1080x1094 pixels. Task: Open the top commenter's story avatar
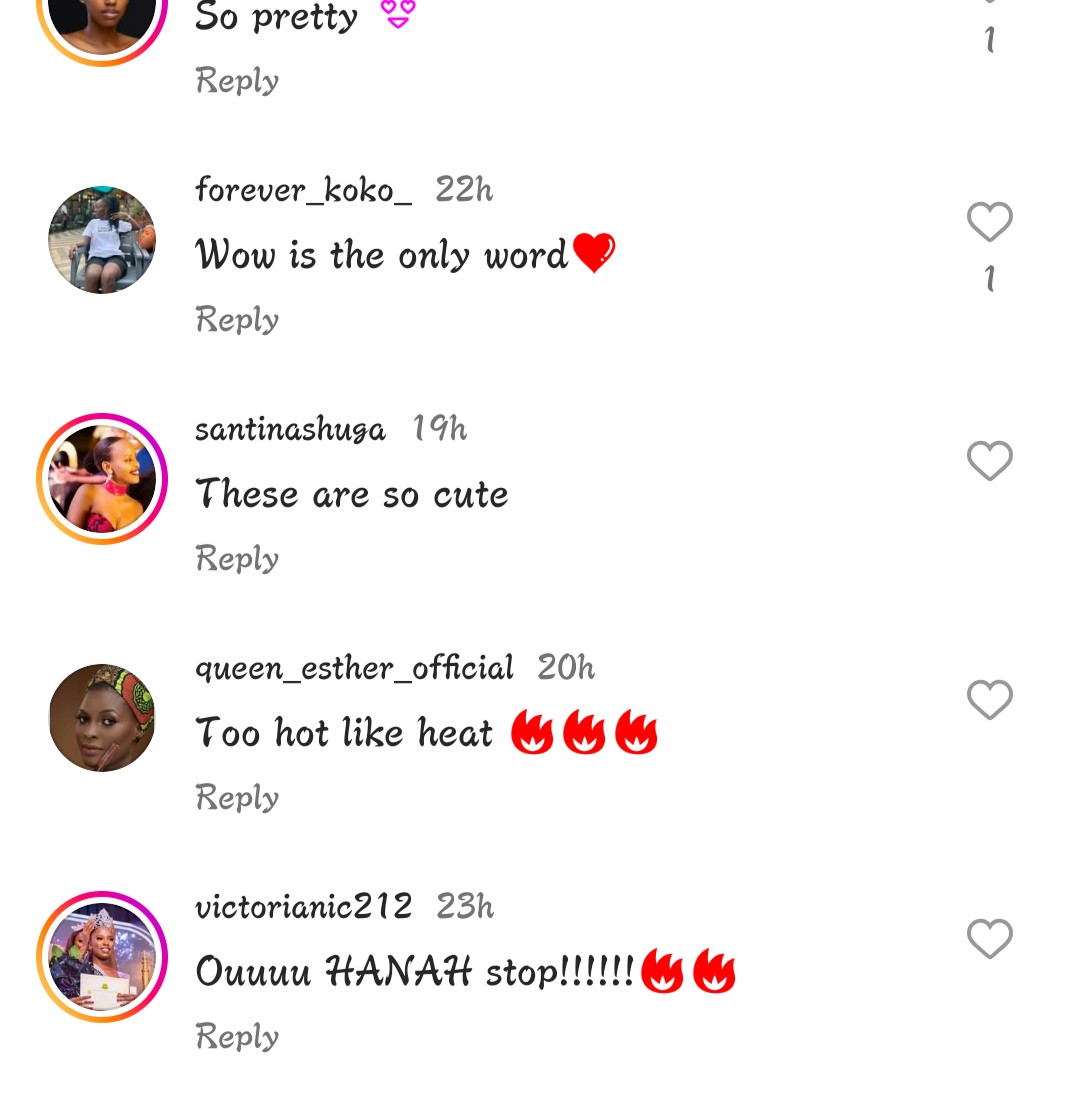coord(102,22)
